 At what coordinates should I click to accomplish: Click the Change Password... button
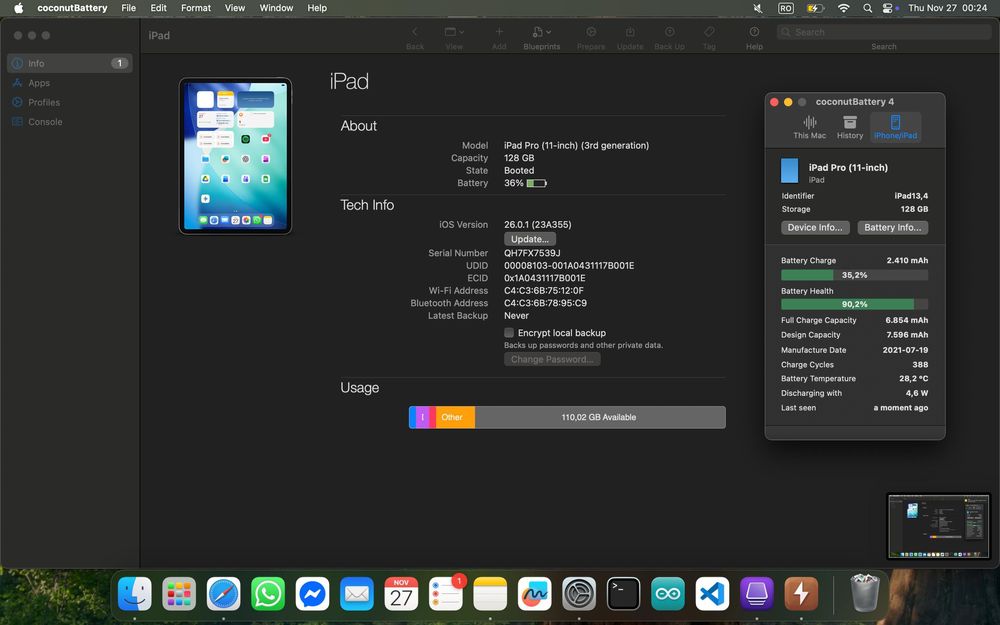tap(552, 359)
